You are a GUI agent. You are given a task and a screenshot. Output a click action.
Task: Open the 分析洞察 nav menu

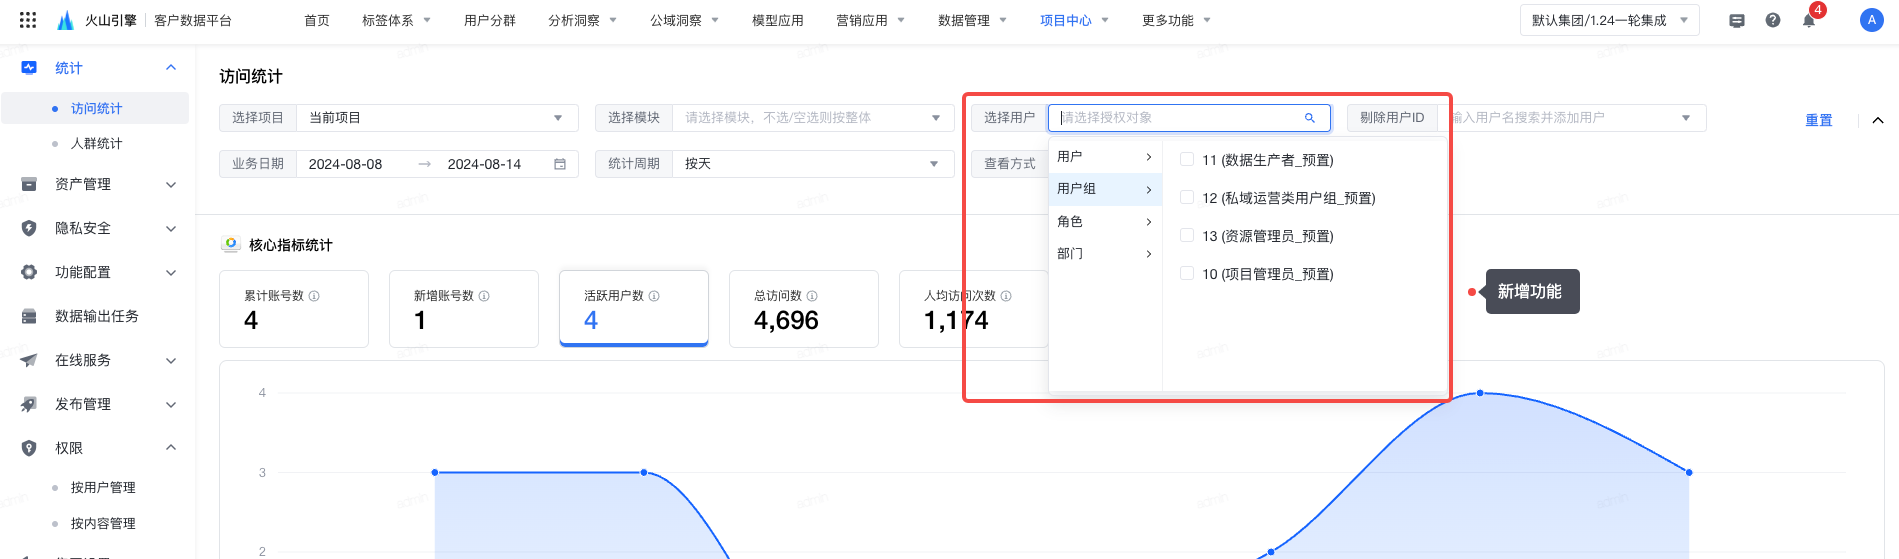[583, 20]
